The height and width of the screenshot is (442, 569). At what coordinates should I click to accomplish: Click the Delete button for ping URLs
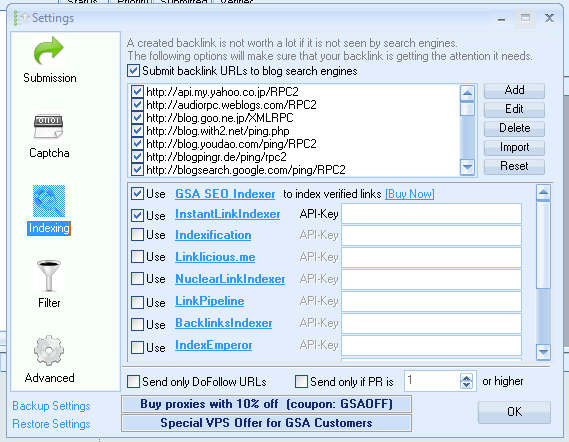point(514,128)
